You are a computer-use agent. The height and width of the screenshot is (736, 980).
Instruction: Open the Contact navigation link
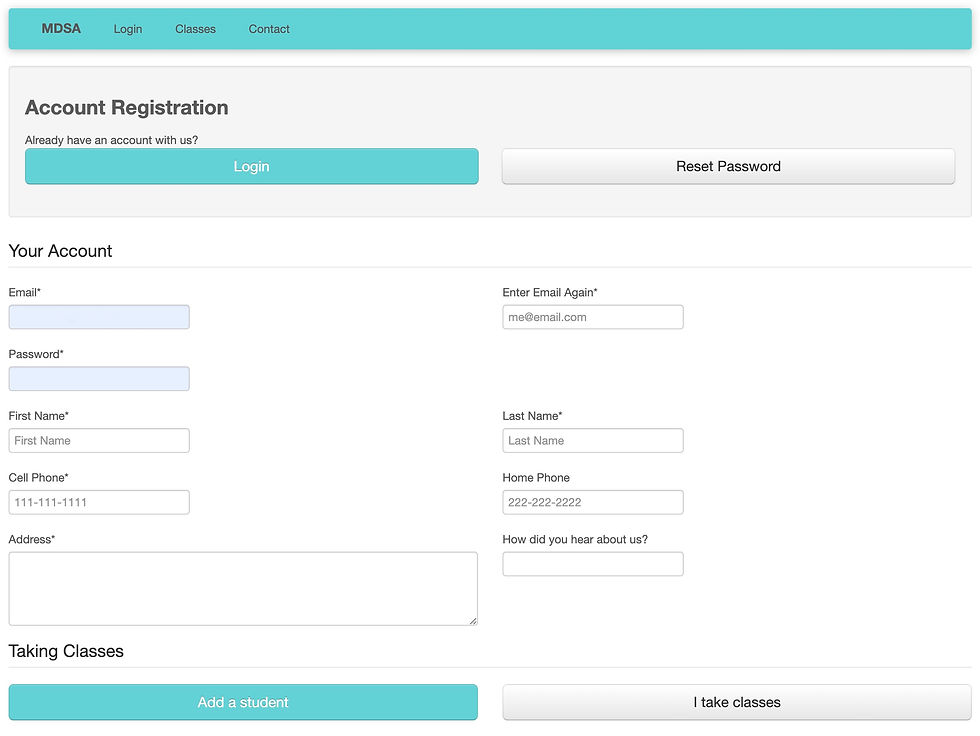[x=268, y=29]
